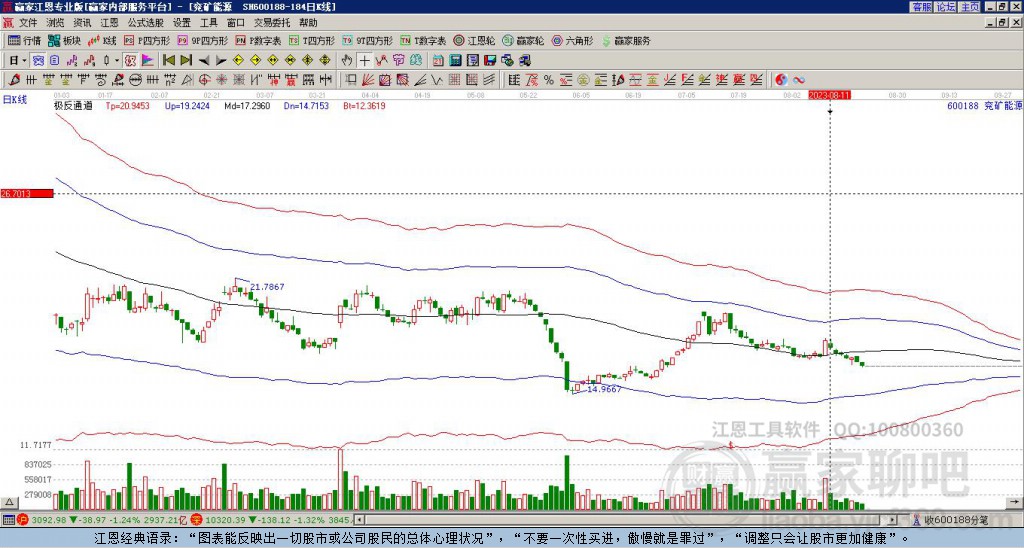Click the colored flag icon

(148, 61)
